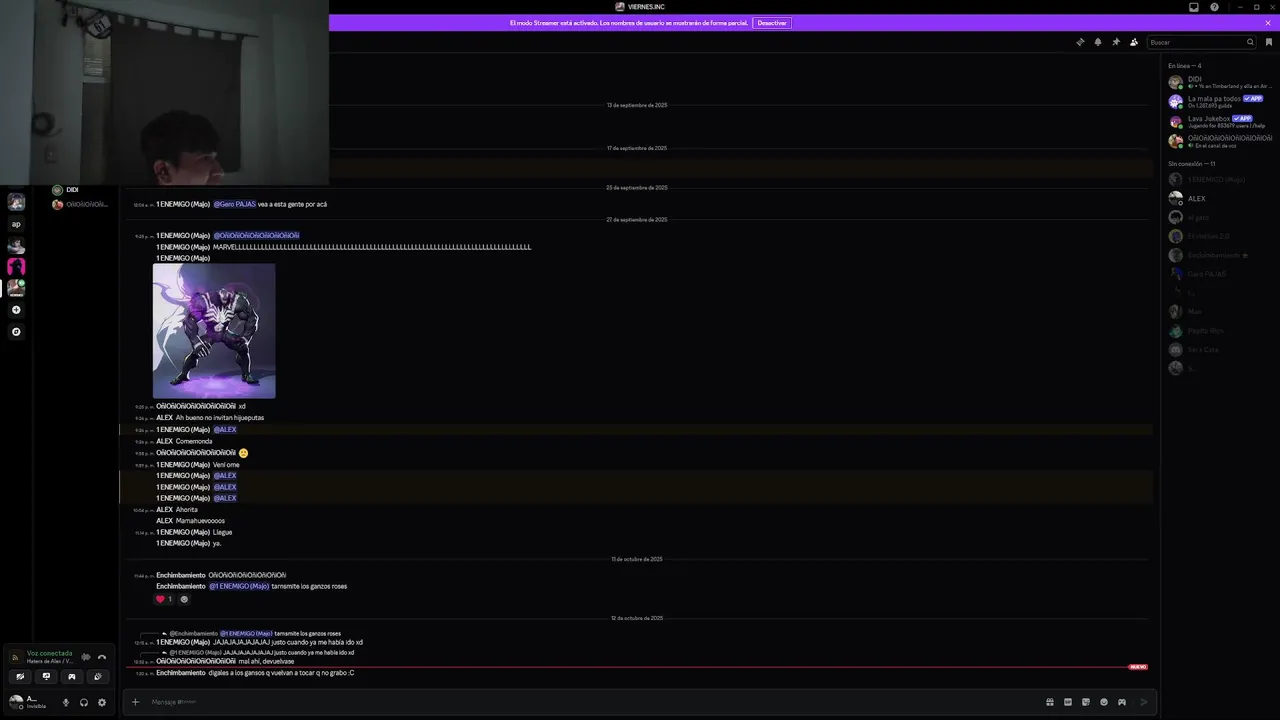Viewport: 1280px width, 720px height.
Task: Toggle headphones deafen in user panel
Action: tap(84, 703)
